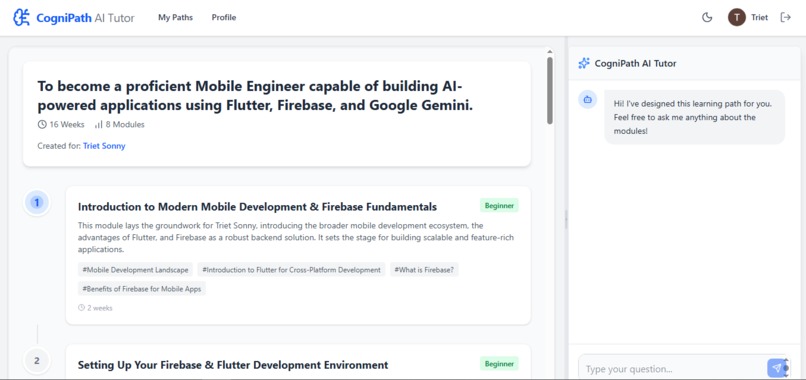
Task: Select step 1 circle in the timeline
Action: point(36,203)
